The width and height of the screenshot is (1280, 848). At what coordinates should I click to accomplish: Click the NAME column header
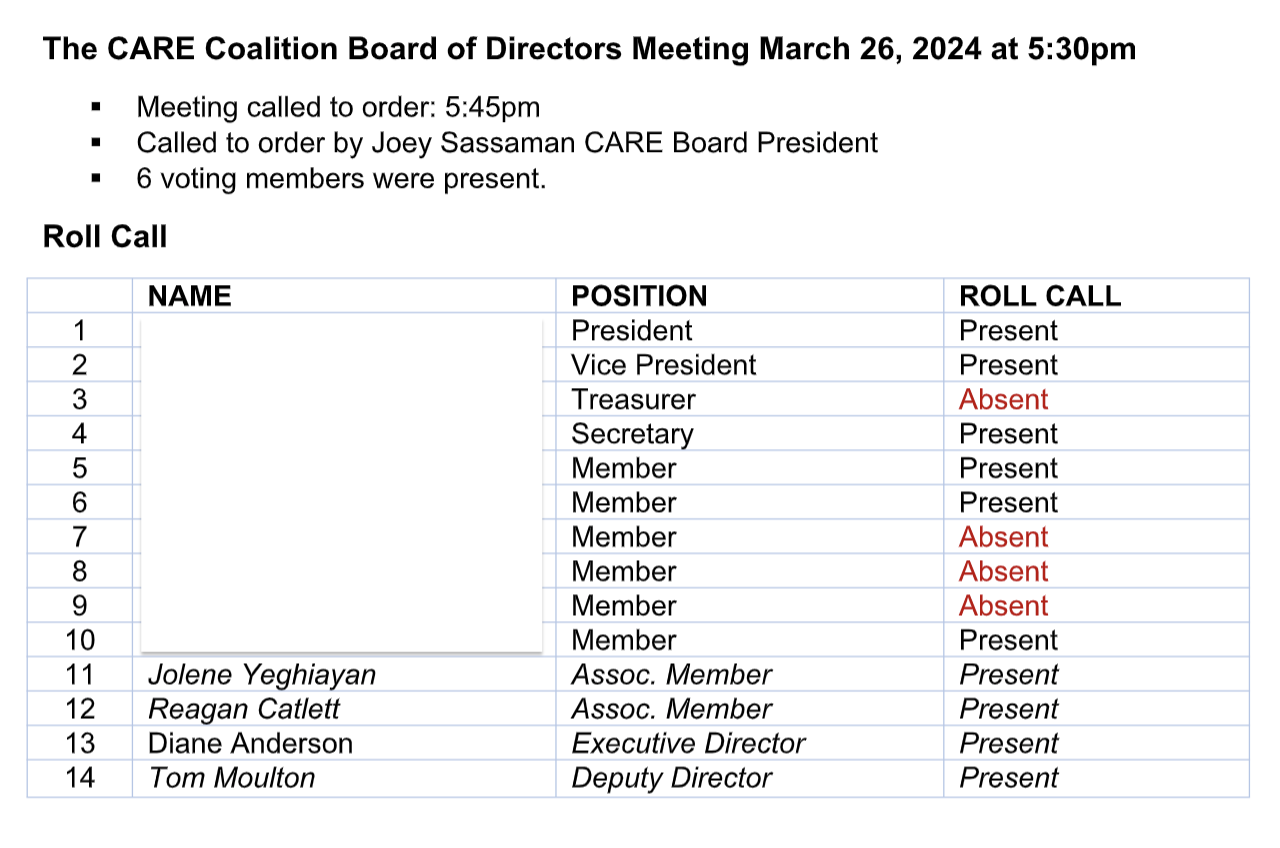click(x=189, y=296)
